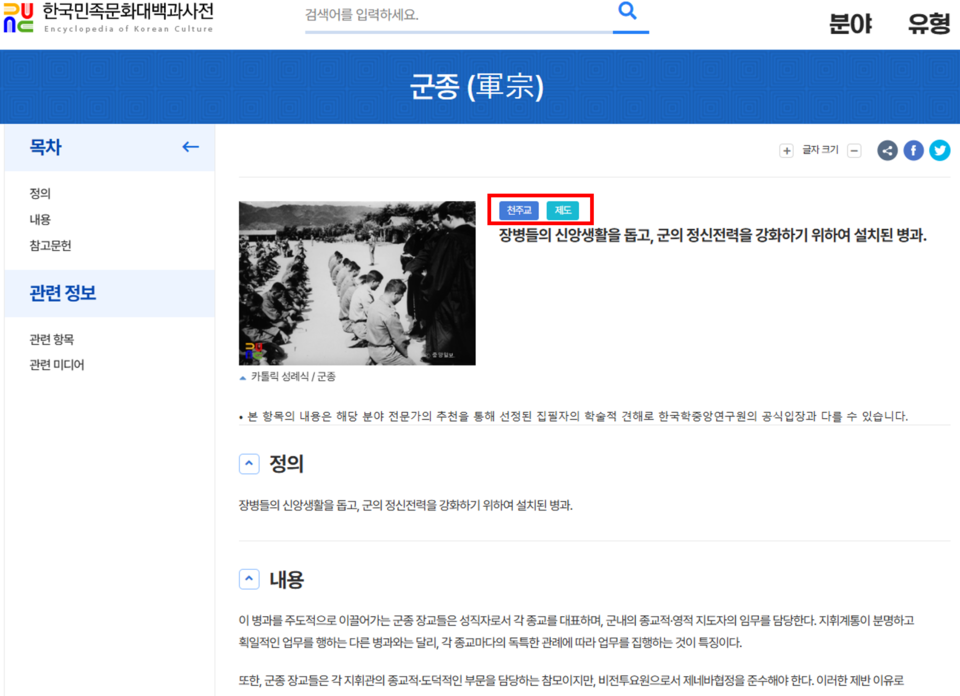Go to 관련 미디어 in sidebar
This screenshot has height=696, width=960.
57,365
